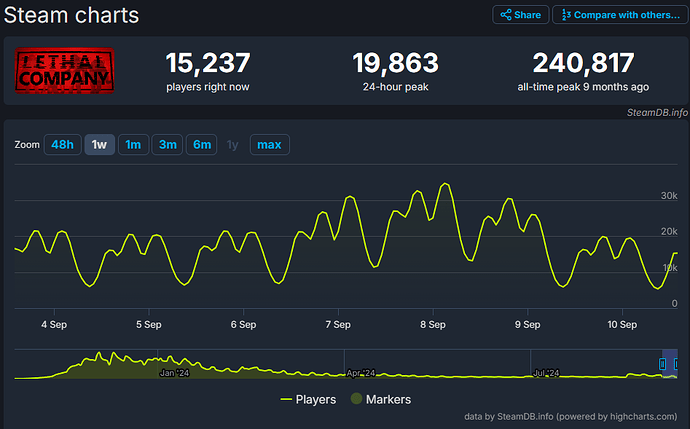
Task: Open Compare with others dialog
Action: [x=620, y=15]
